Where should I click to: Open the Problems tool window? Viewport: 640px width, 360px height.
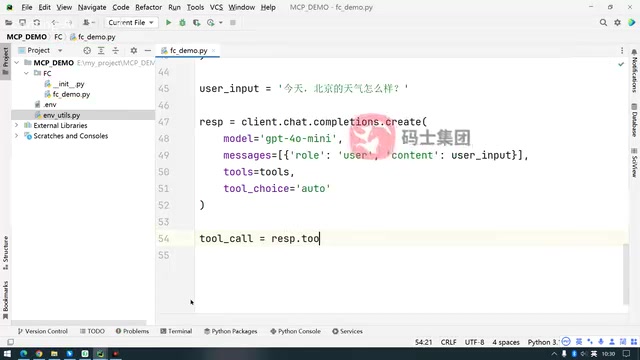click(132, 331)
